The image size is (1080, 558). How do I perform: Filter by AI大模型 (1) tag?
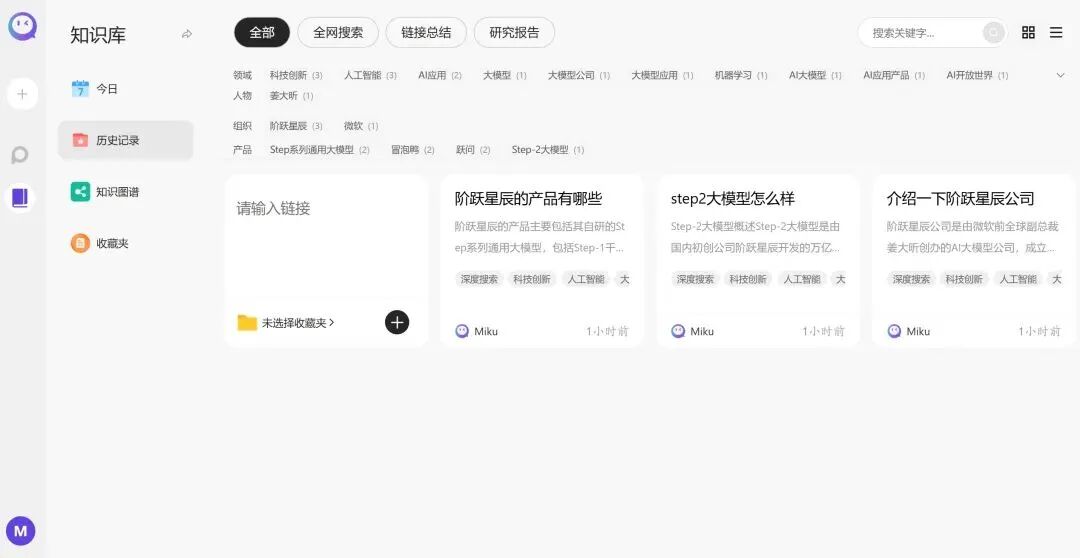815,75
